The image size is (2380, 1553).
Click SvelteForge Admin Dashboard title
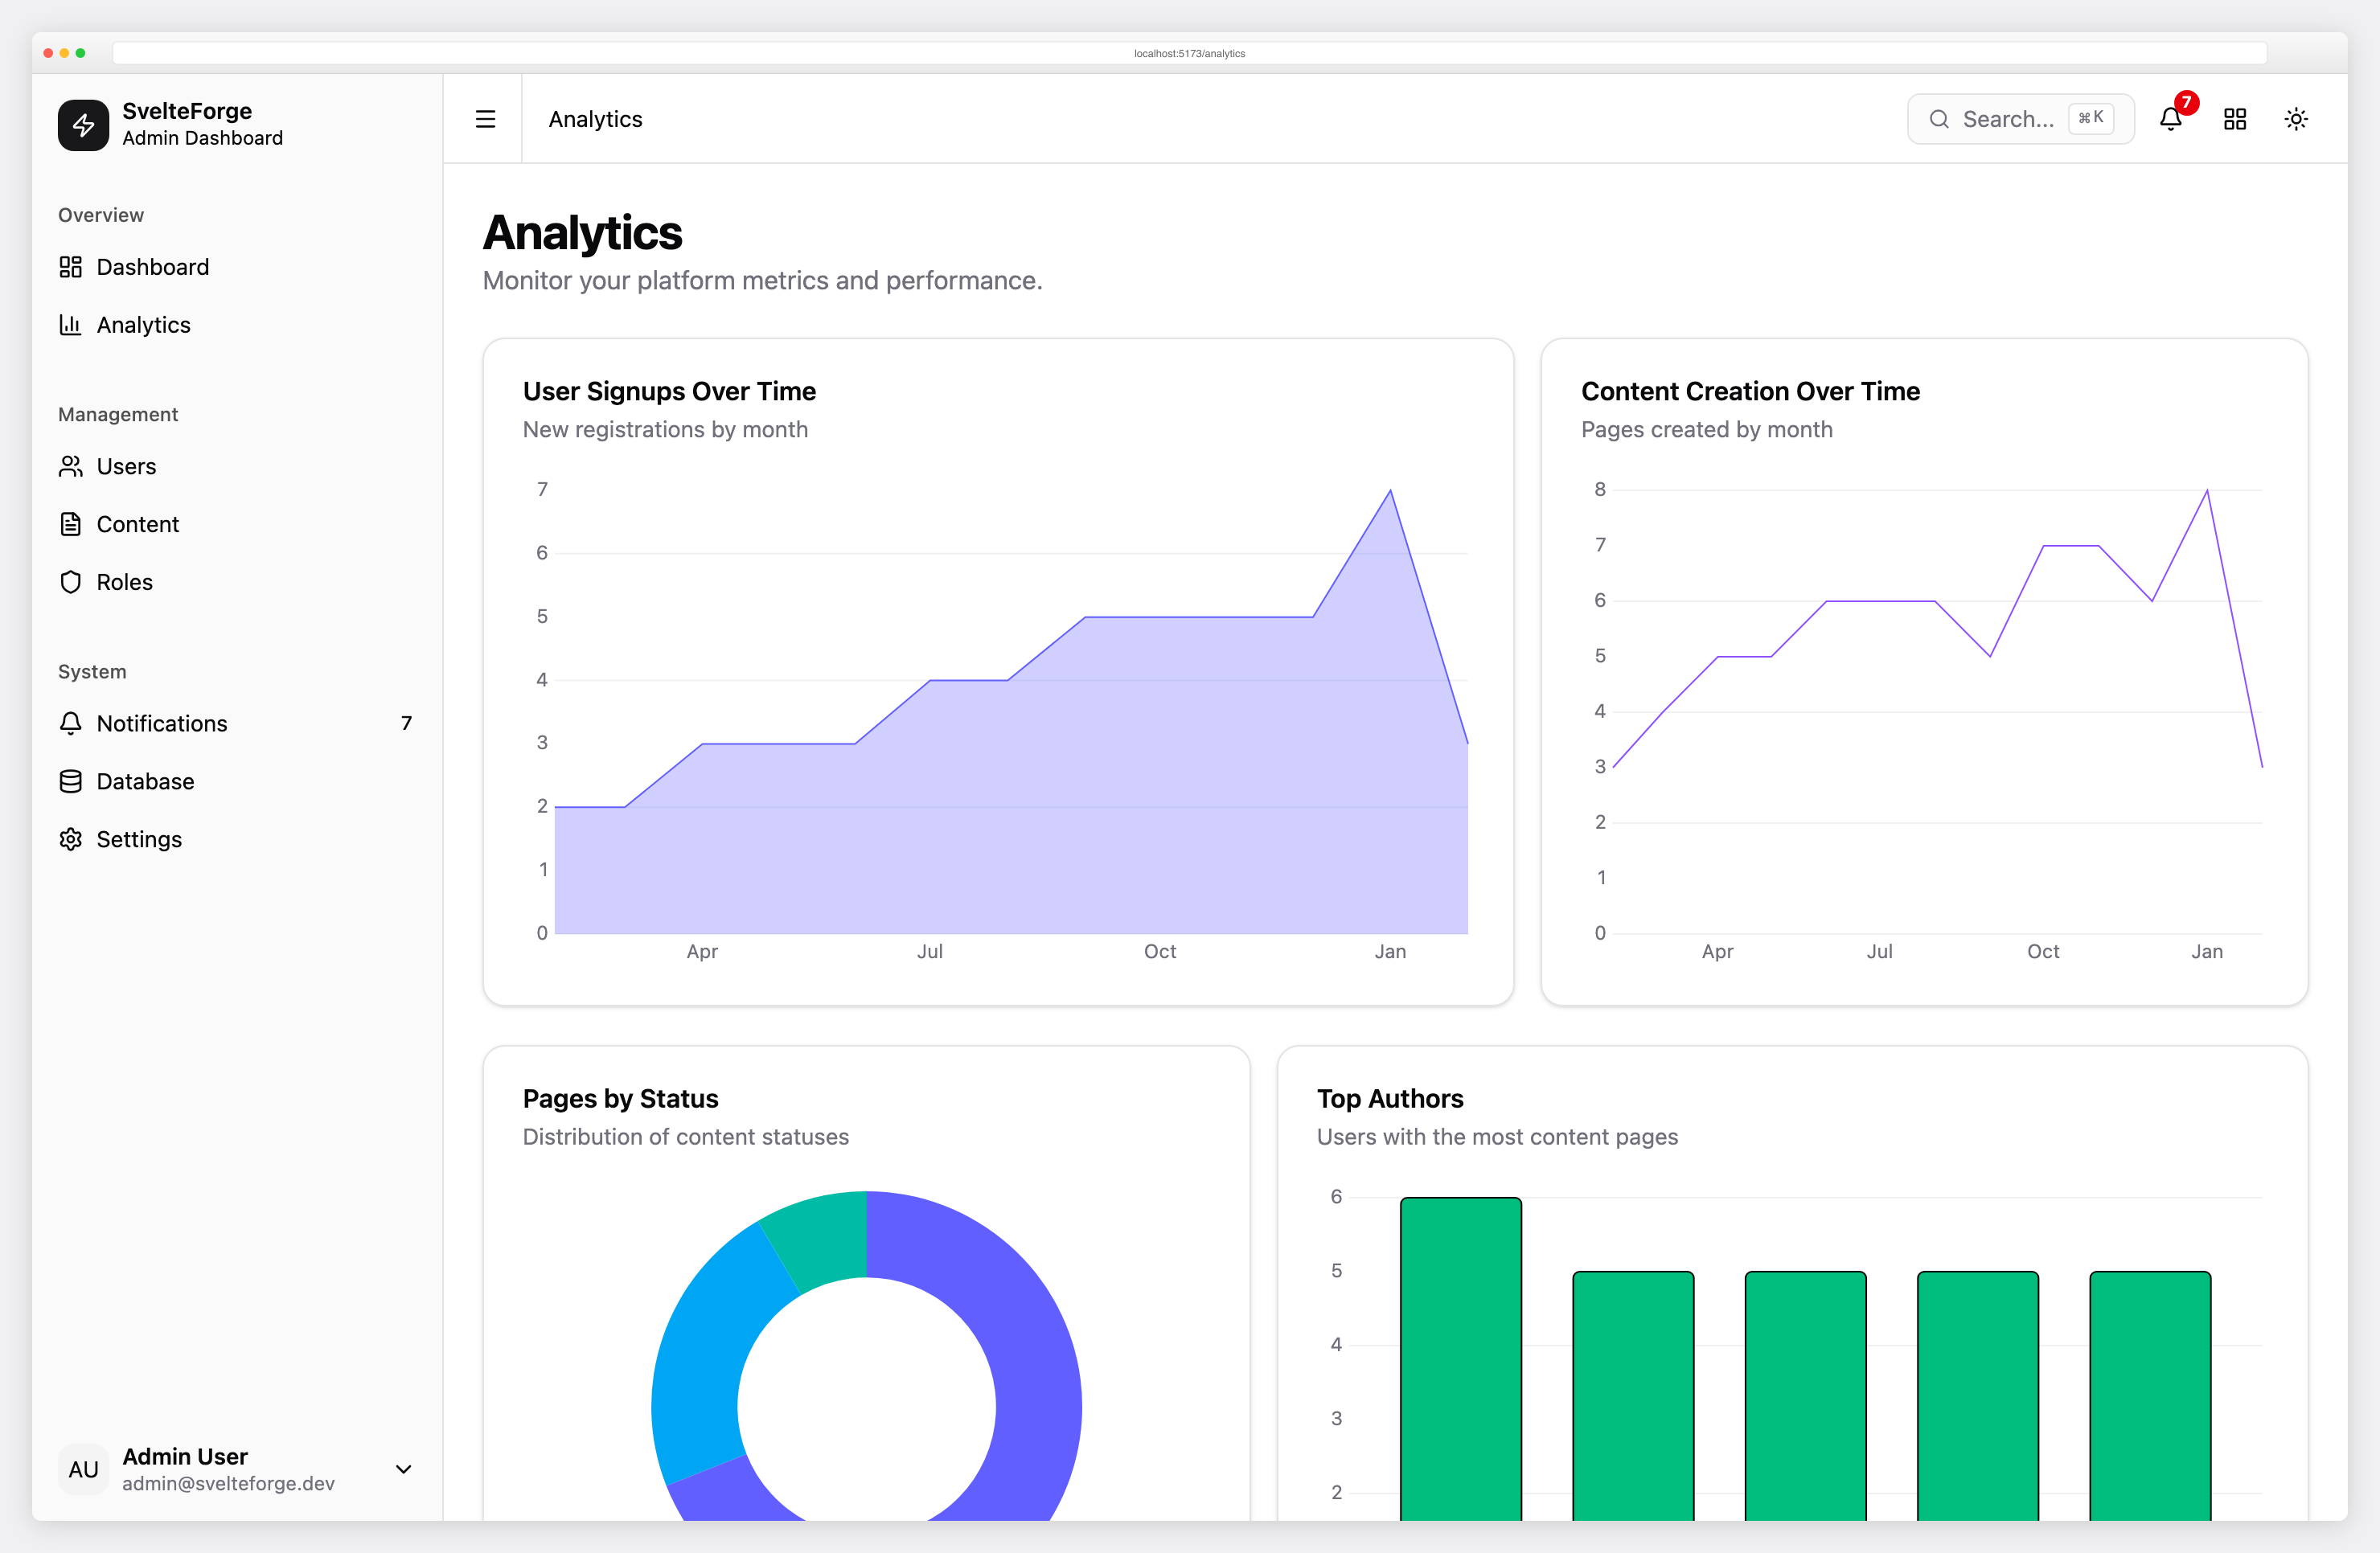pyautogui.click(x=202, y=124)
